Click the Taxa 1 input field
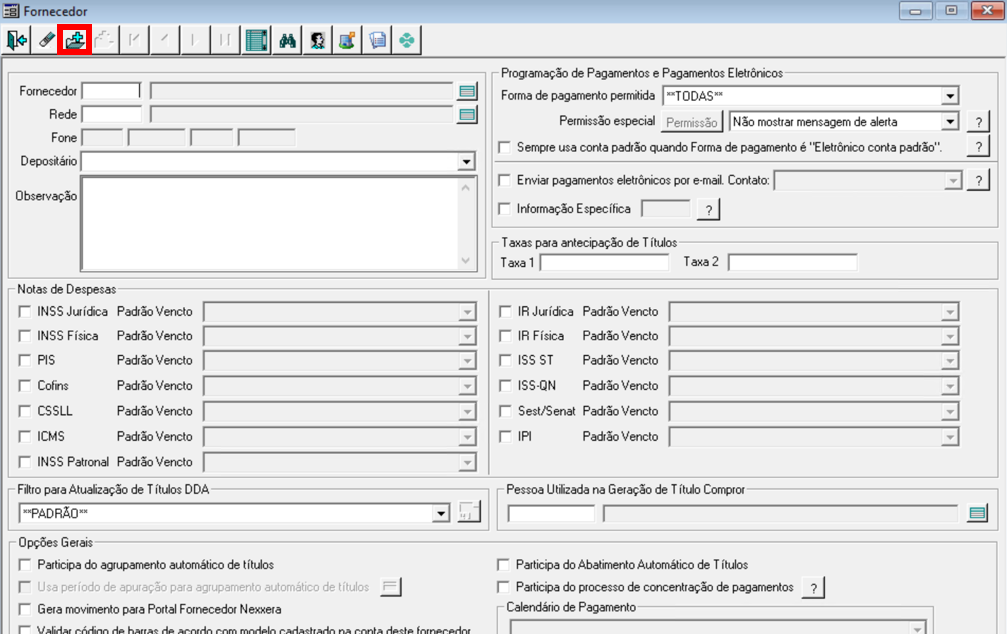 [604, 262]
